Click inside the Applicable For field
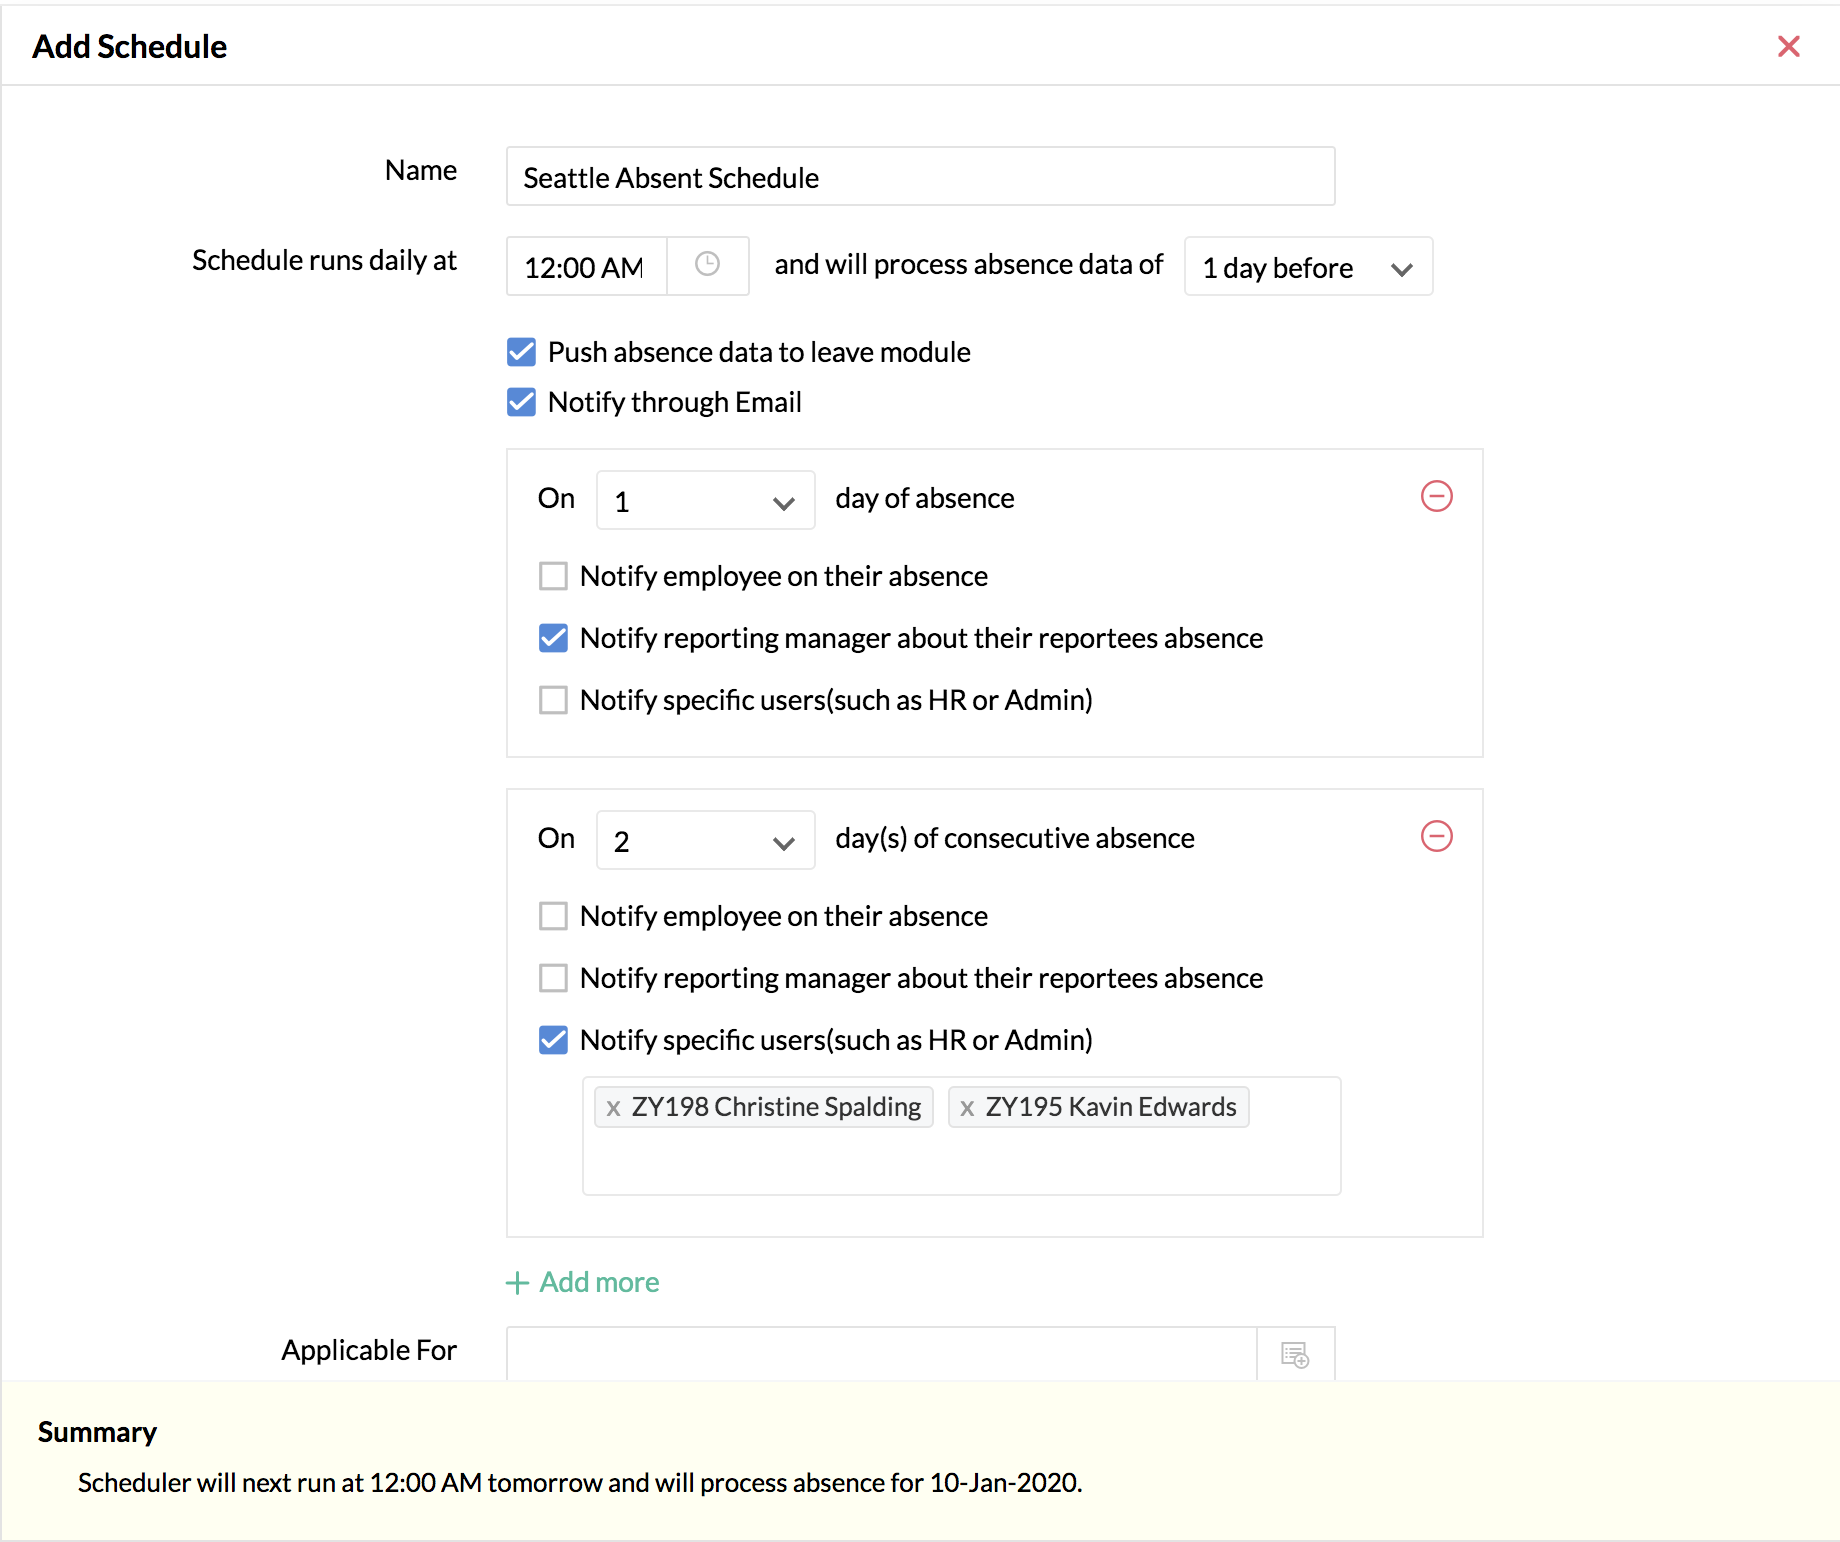The height and width of the screenshot is (1542, 1840). point(880,1354)
